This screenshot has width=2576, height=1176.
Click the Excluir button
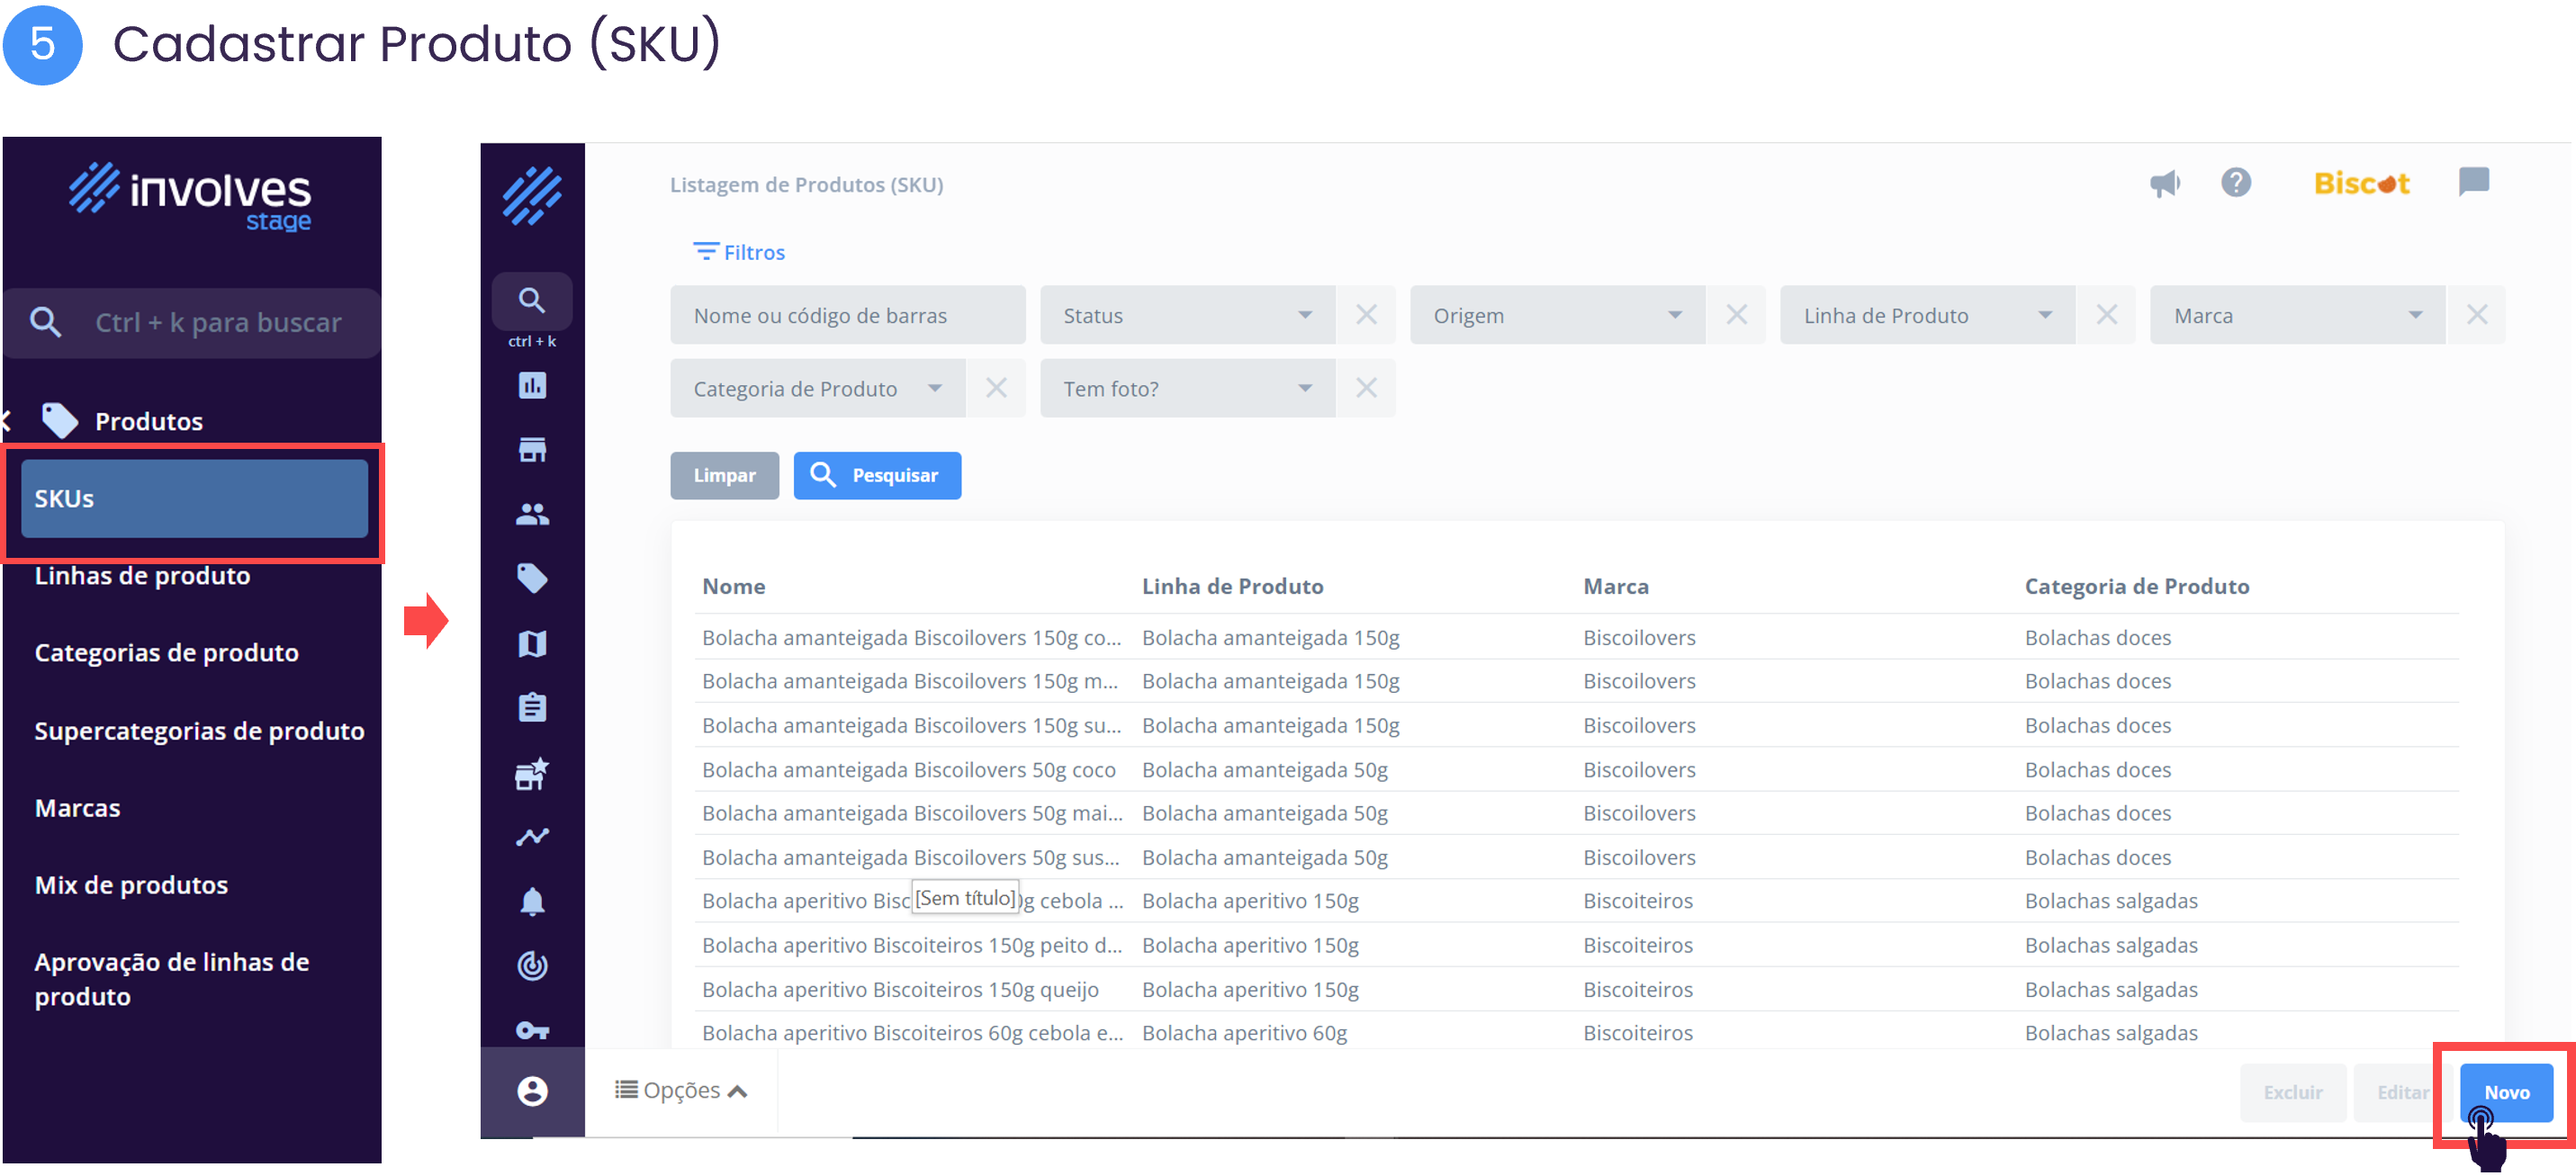click(x=2292, y=1092)
